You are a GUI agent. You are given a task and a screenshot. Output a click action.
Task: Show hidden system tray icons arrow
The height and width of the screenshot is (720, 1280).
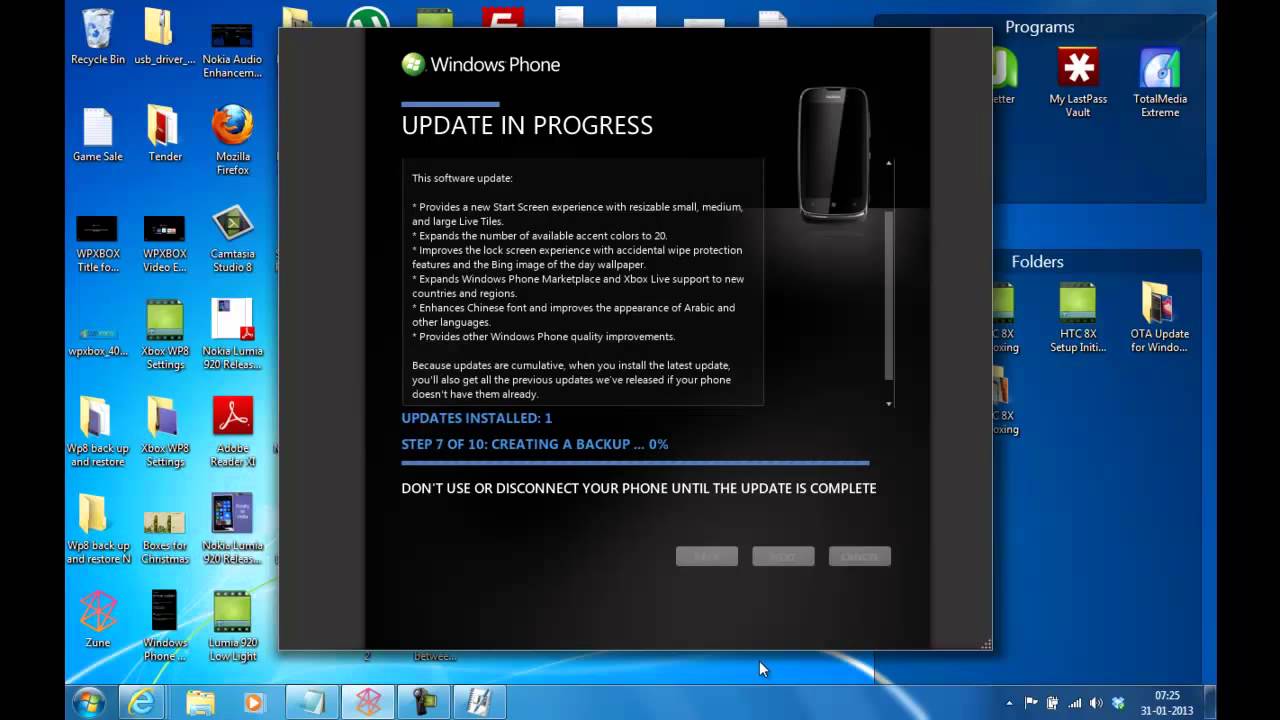pos(1009,703)
